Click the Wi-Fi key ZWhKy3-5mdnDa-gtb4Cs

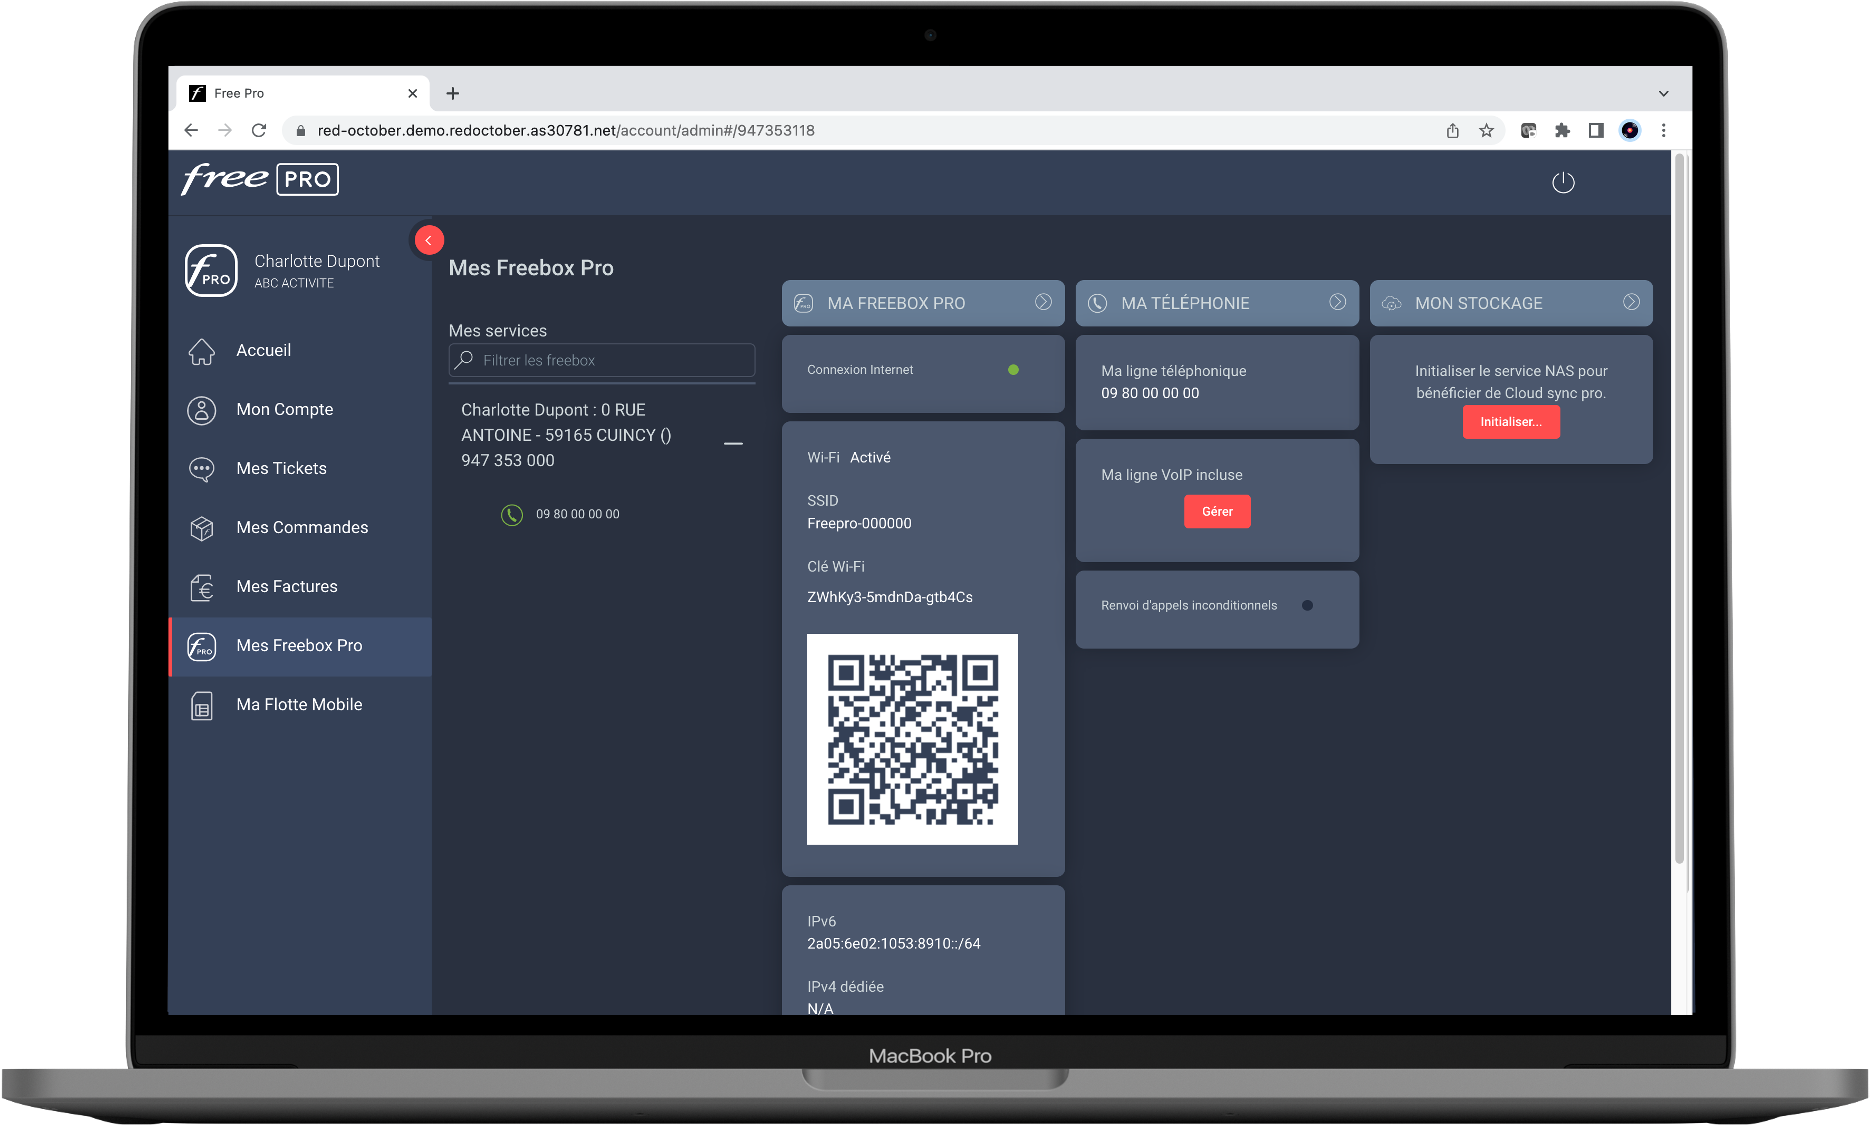[890, 597]
